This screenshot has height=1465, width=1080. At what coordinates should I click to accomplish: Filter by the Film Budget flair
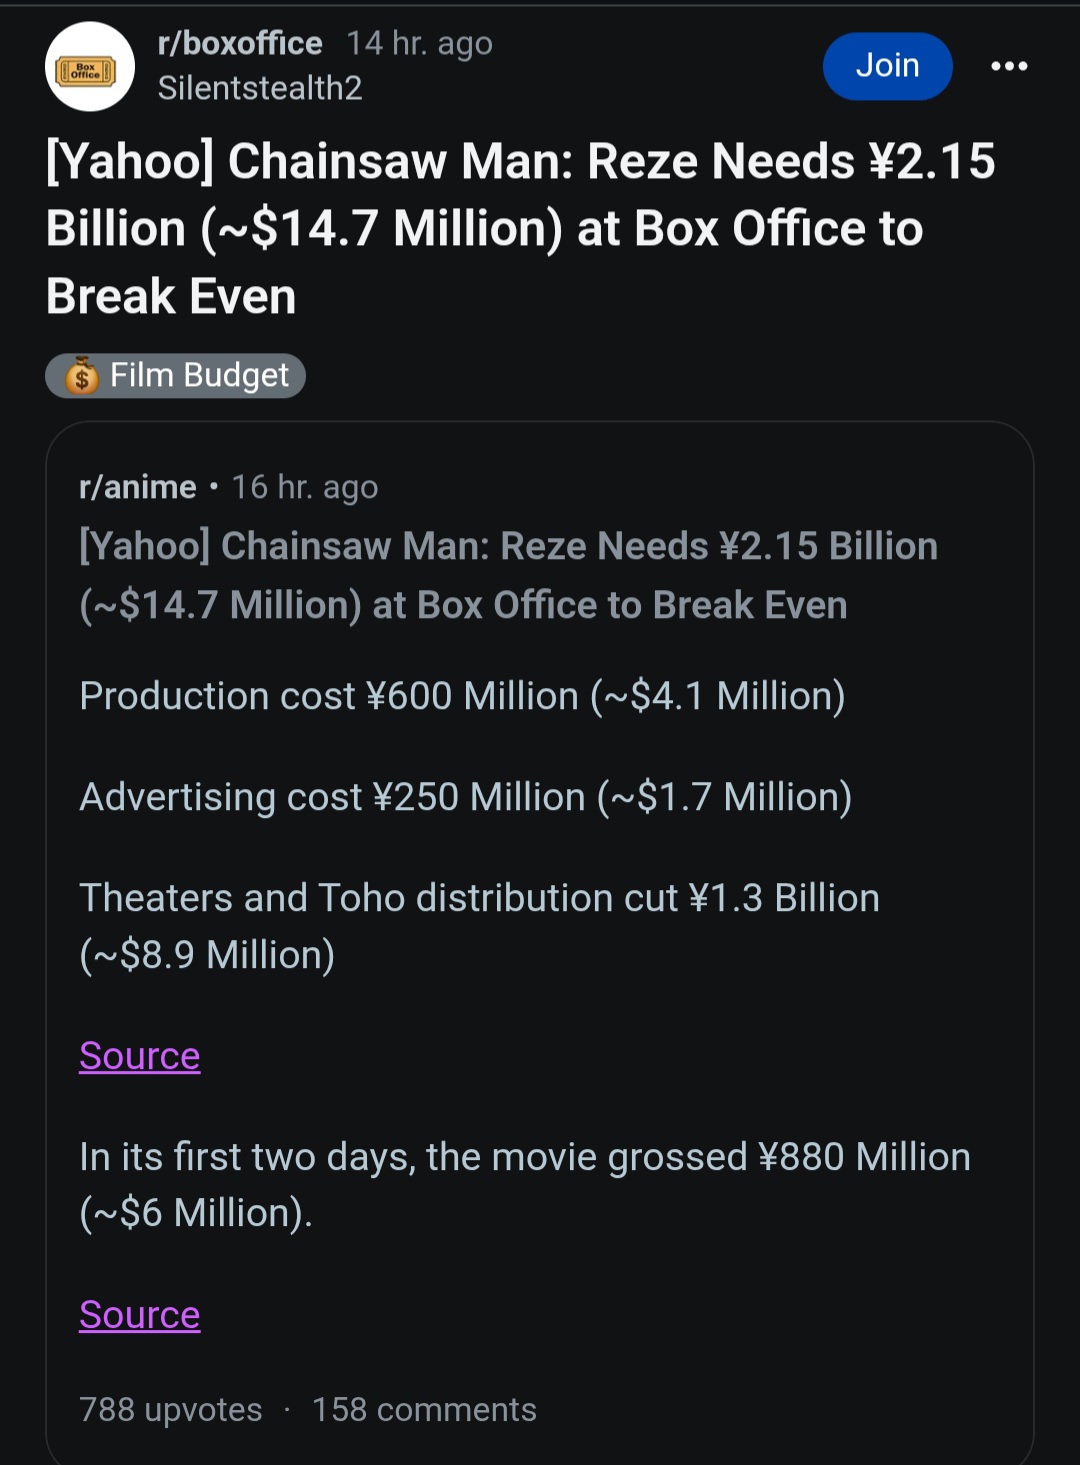tap(175, 376)
